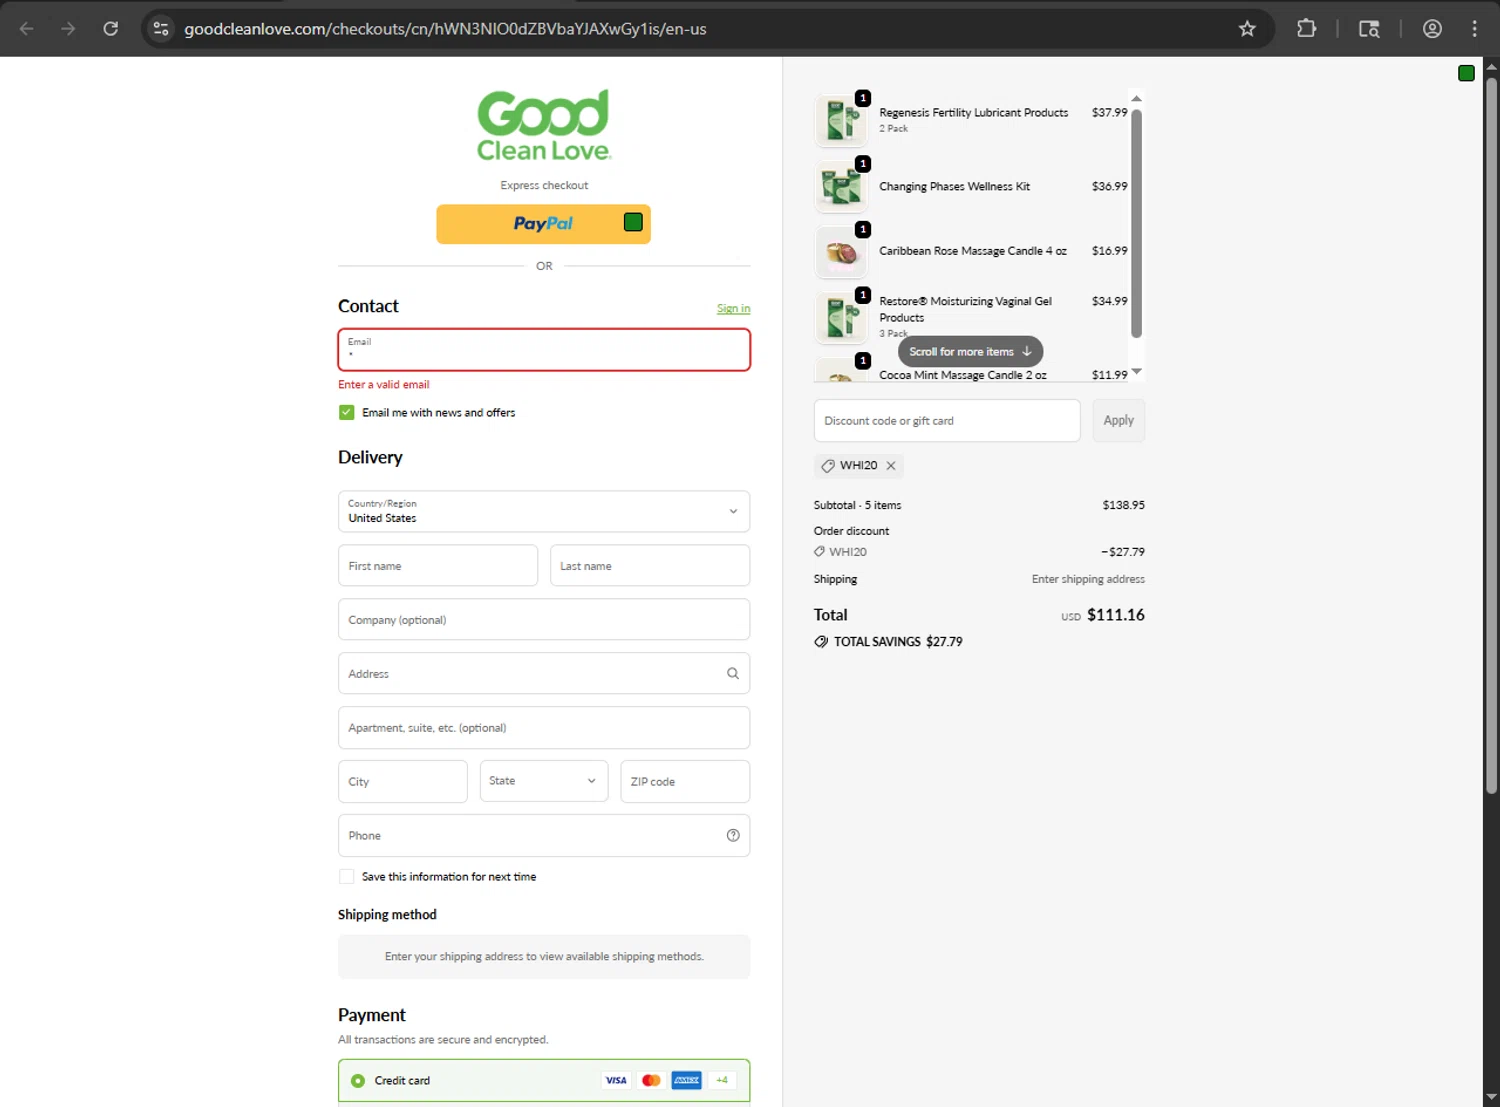The width and height of the screenshot is (1500, 1107).
Task: Click the Last name field
Action: tap(650, 565)
